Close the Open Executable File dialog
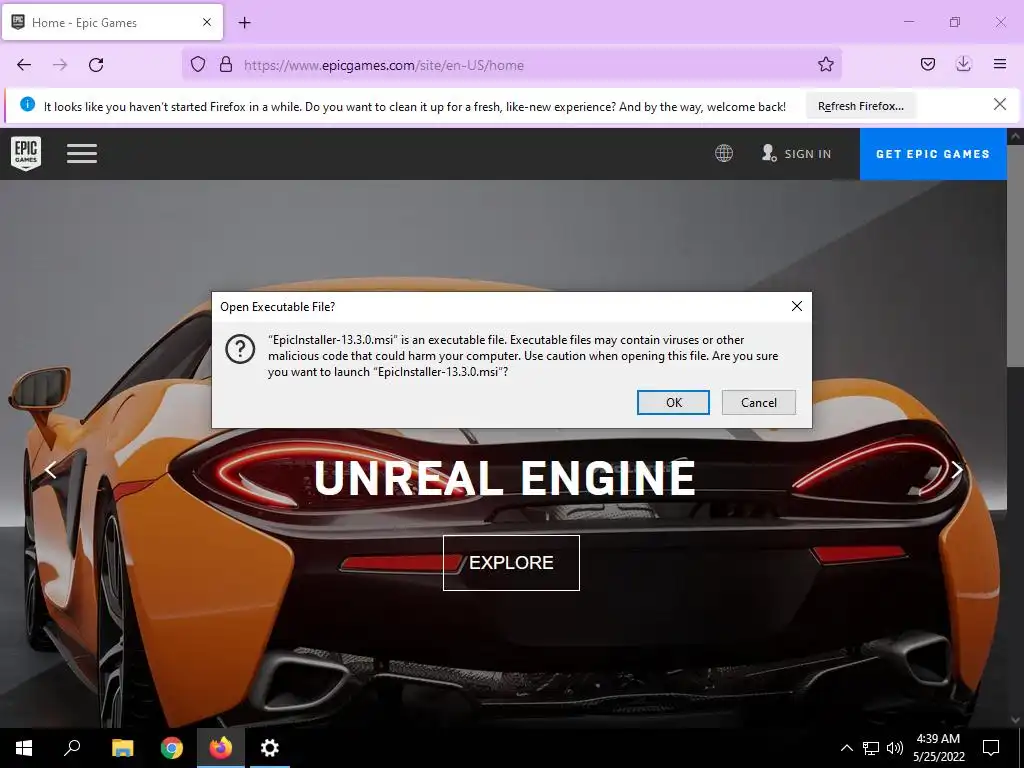The image size is (1024, 768). (797, 306)
